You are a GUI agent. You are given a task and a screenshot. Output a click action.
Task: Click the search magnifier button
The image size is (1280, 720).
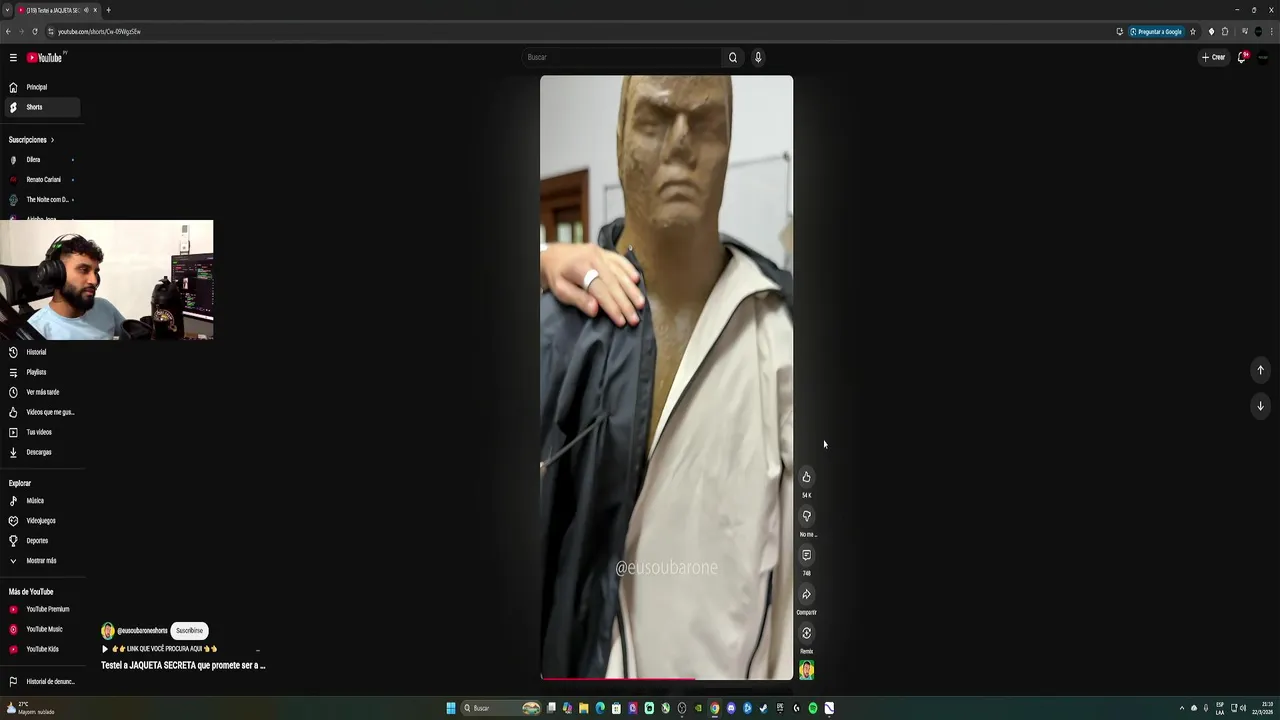(x=733, y=57)
